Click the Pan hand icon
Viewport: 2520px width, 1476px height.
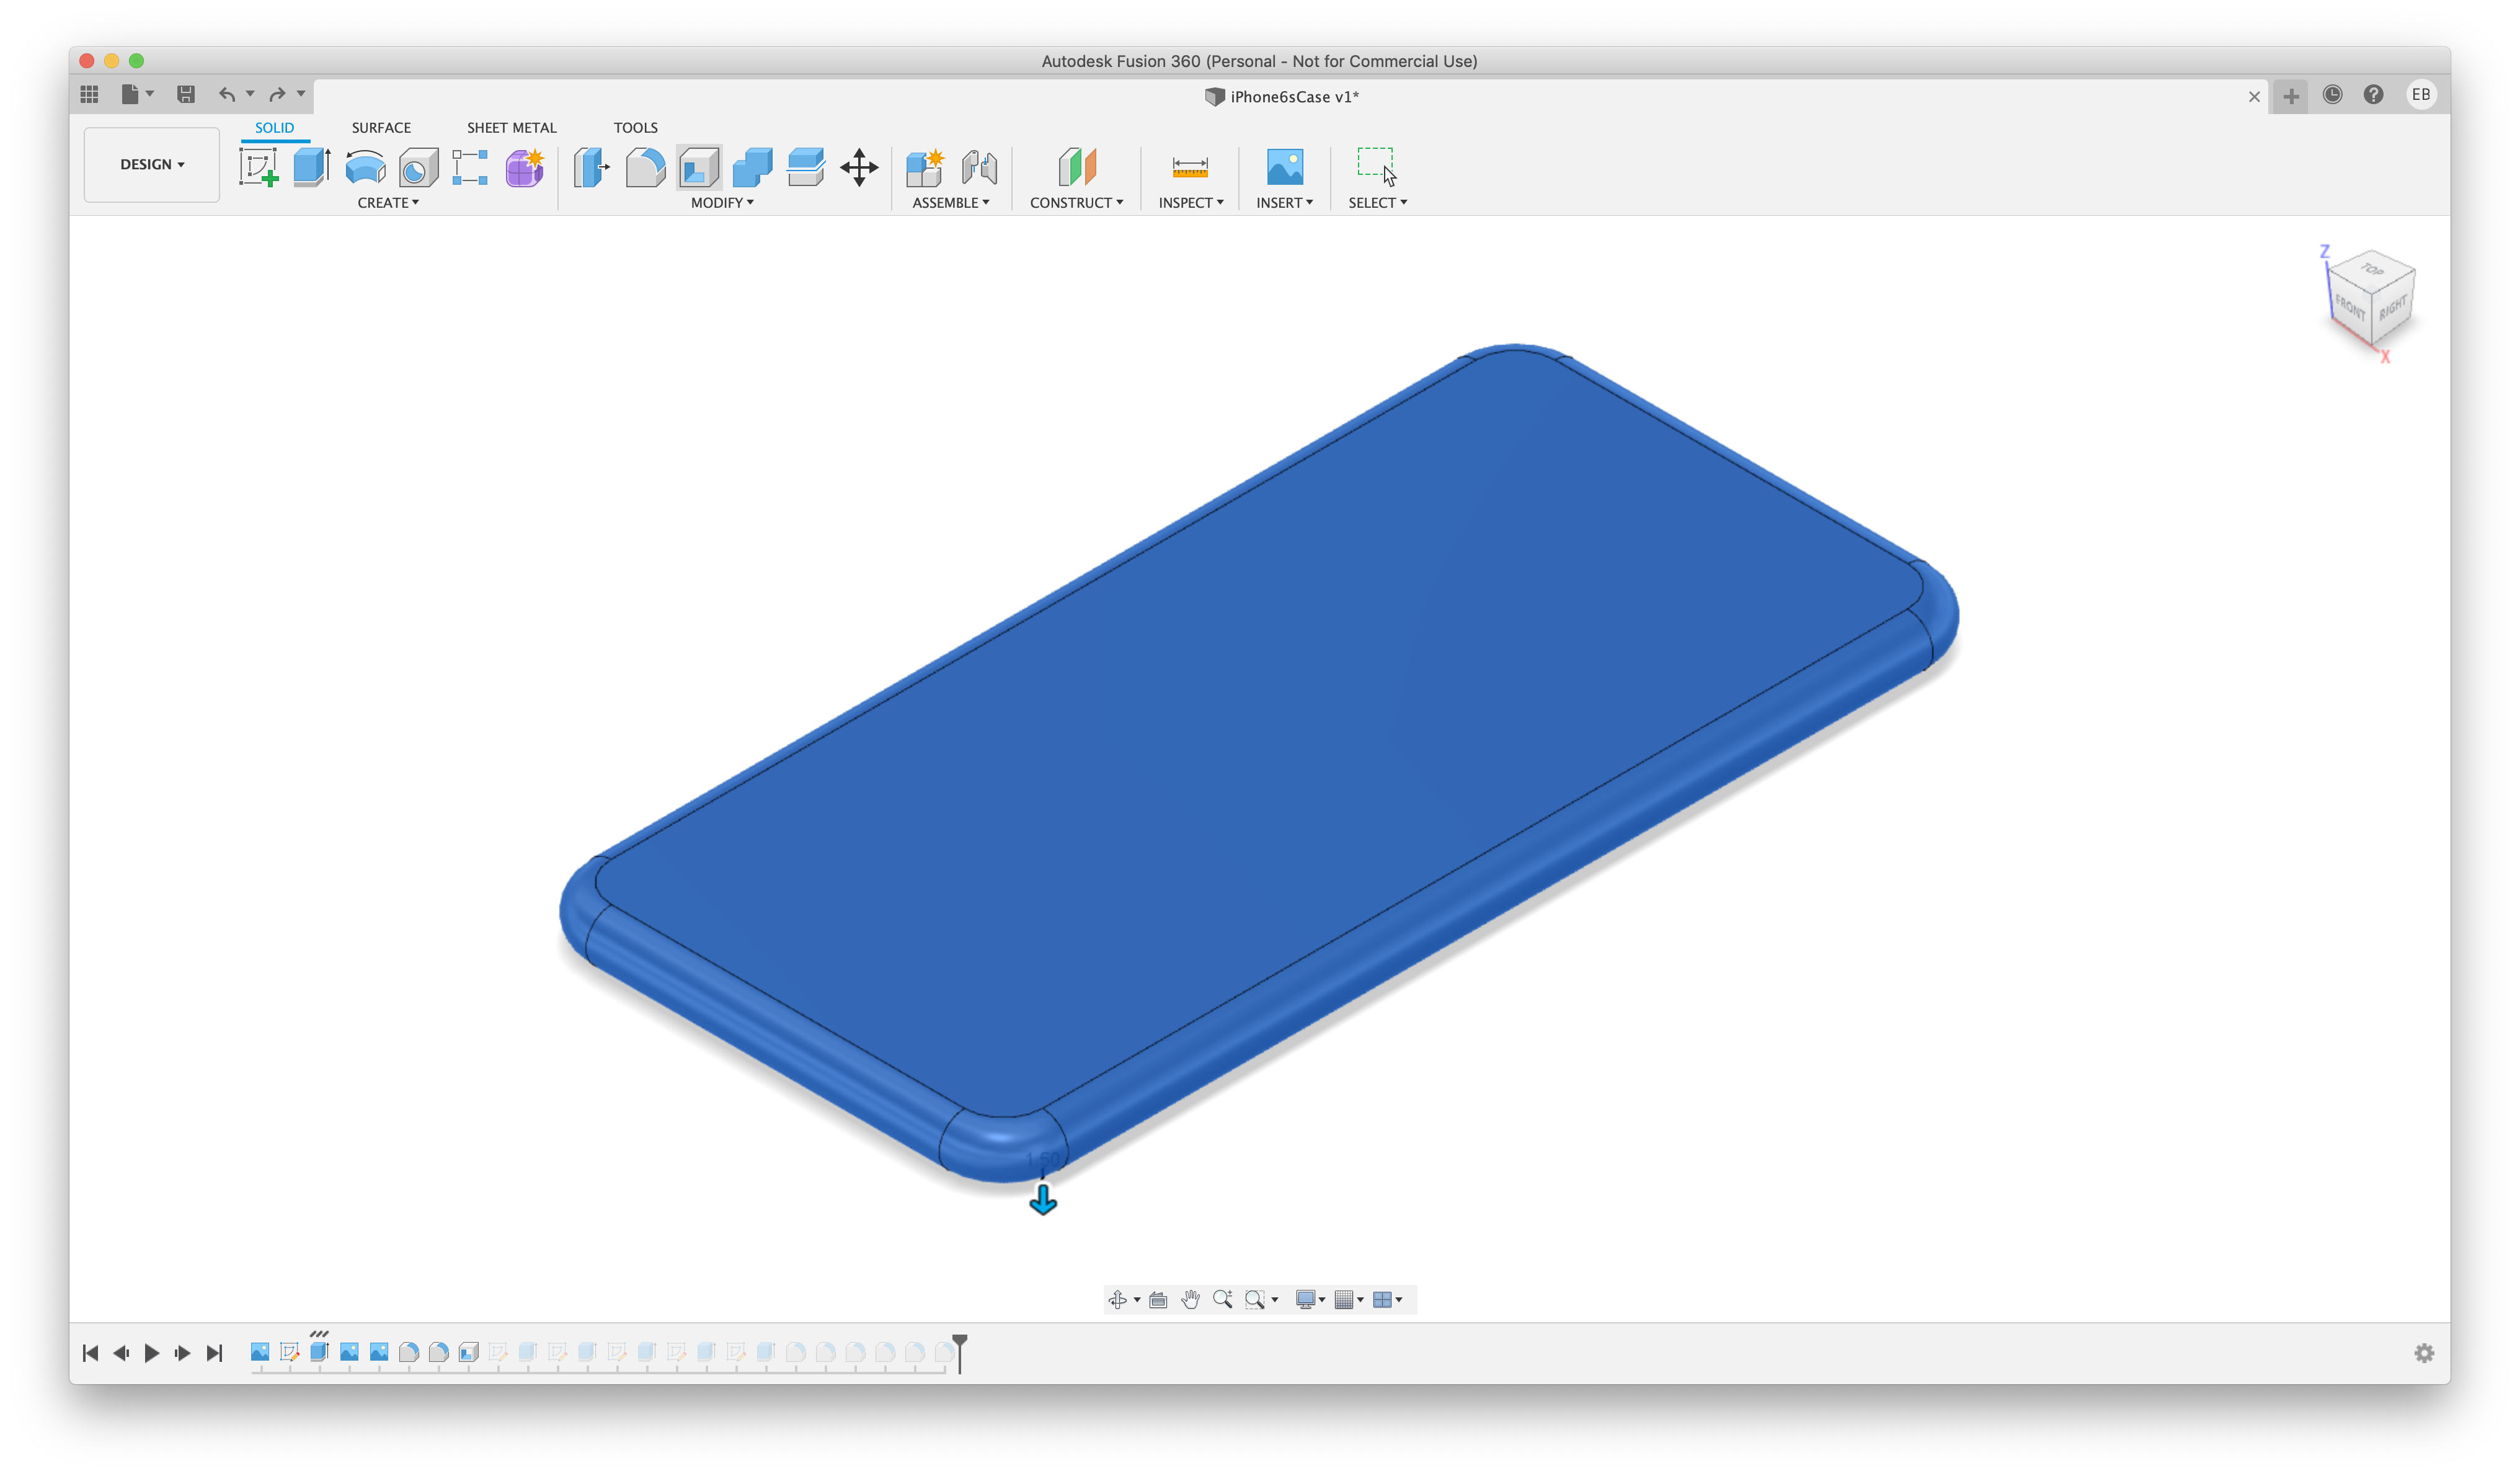[x=1190, y=1299]
